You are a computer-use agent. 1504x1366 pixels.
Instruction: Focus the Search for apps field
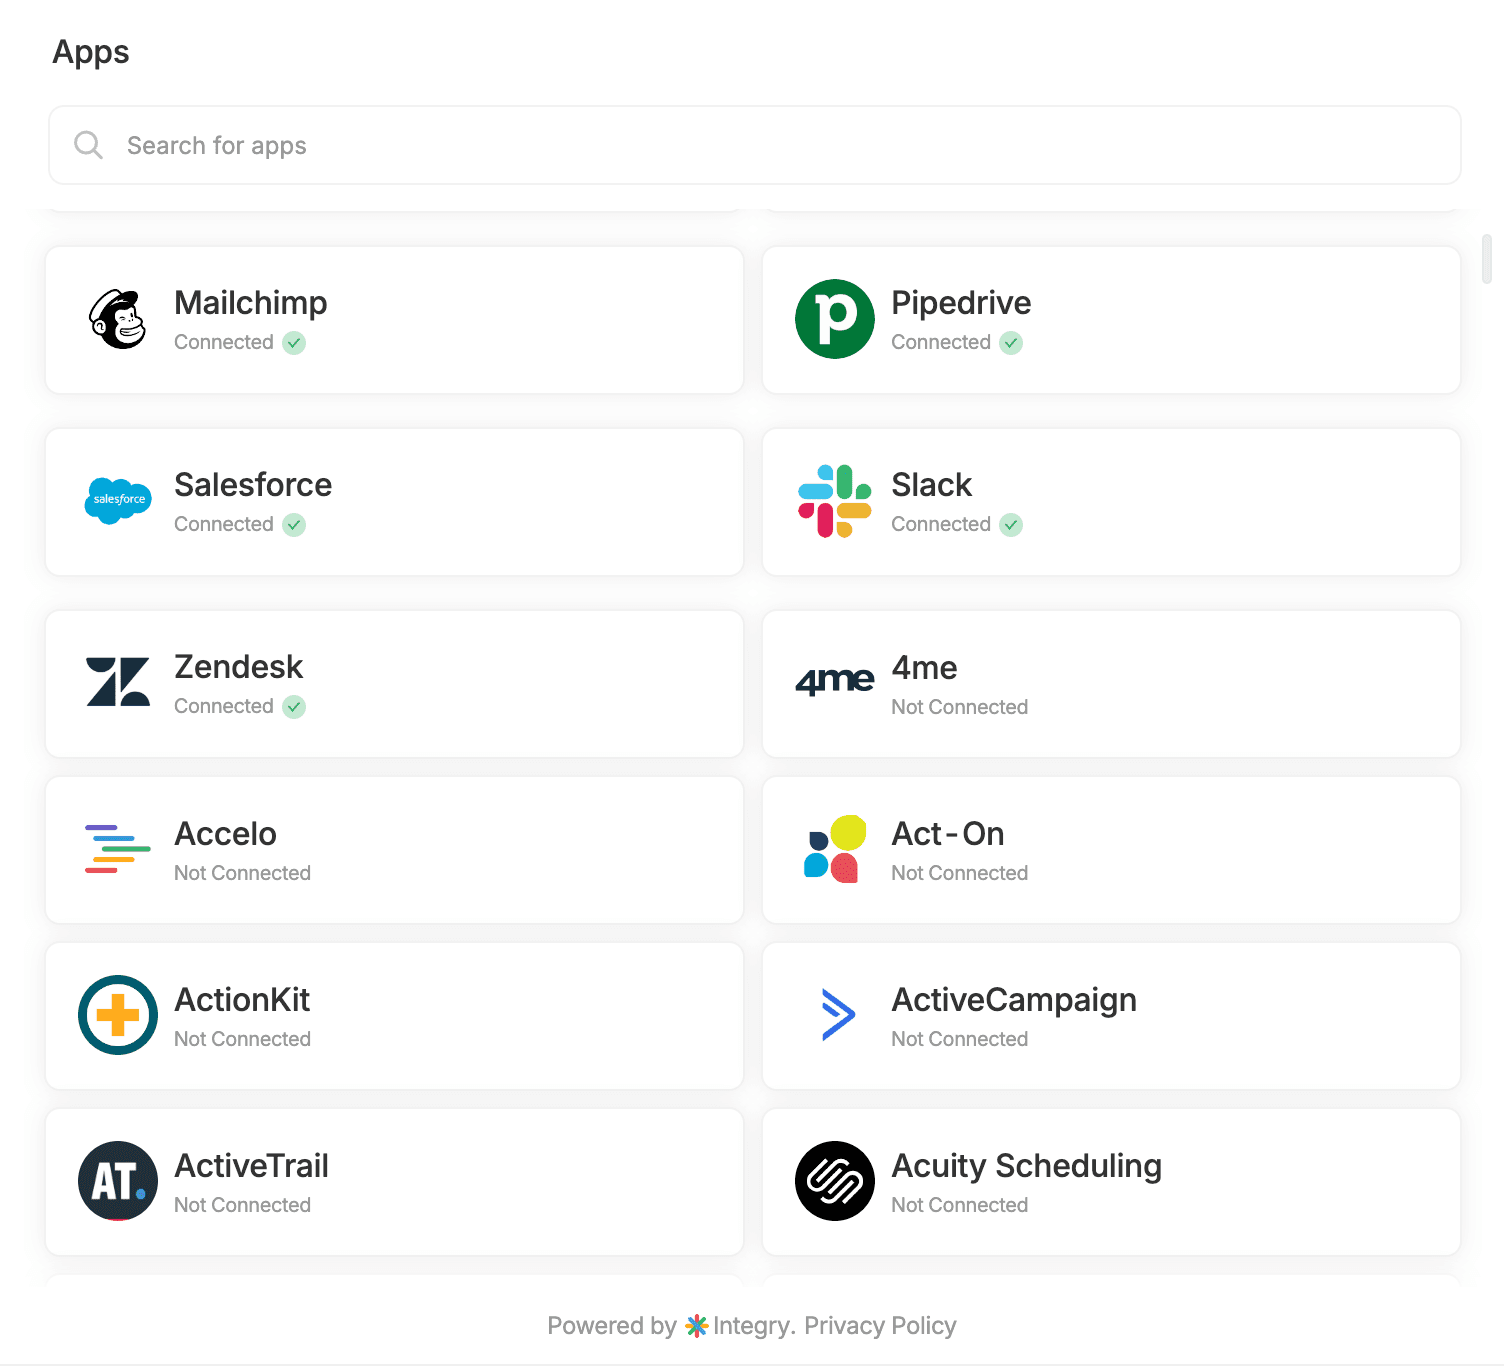[755, 145]
